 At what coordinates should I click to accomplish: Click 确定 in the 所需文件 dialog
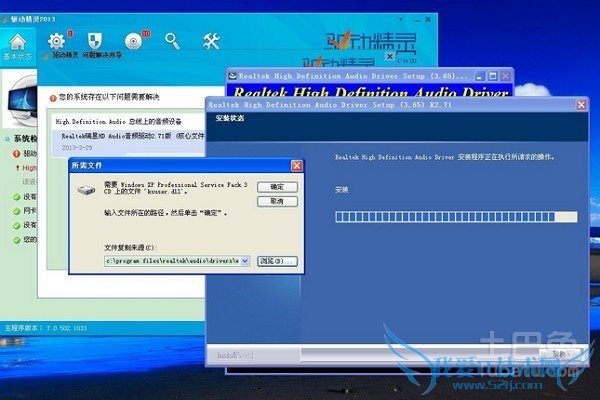[277, 187]
